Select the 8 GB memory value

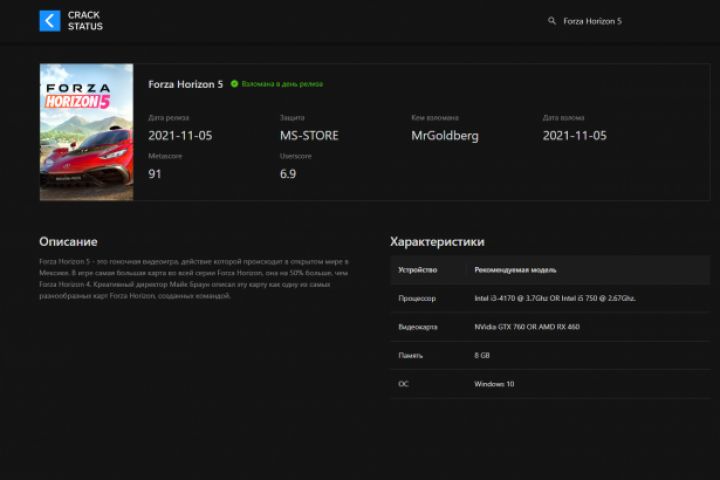coord(482,356)
